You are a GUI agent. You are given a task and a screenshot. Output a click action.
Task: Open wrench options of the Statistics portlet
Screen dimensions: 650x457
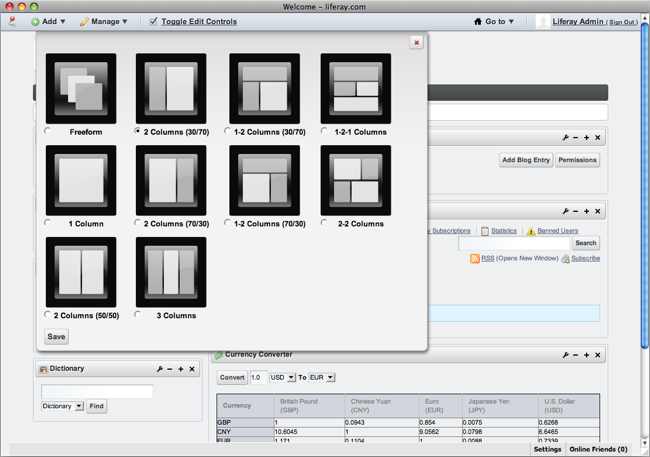565,211
